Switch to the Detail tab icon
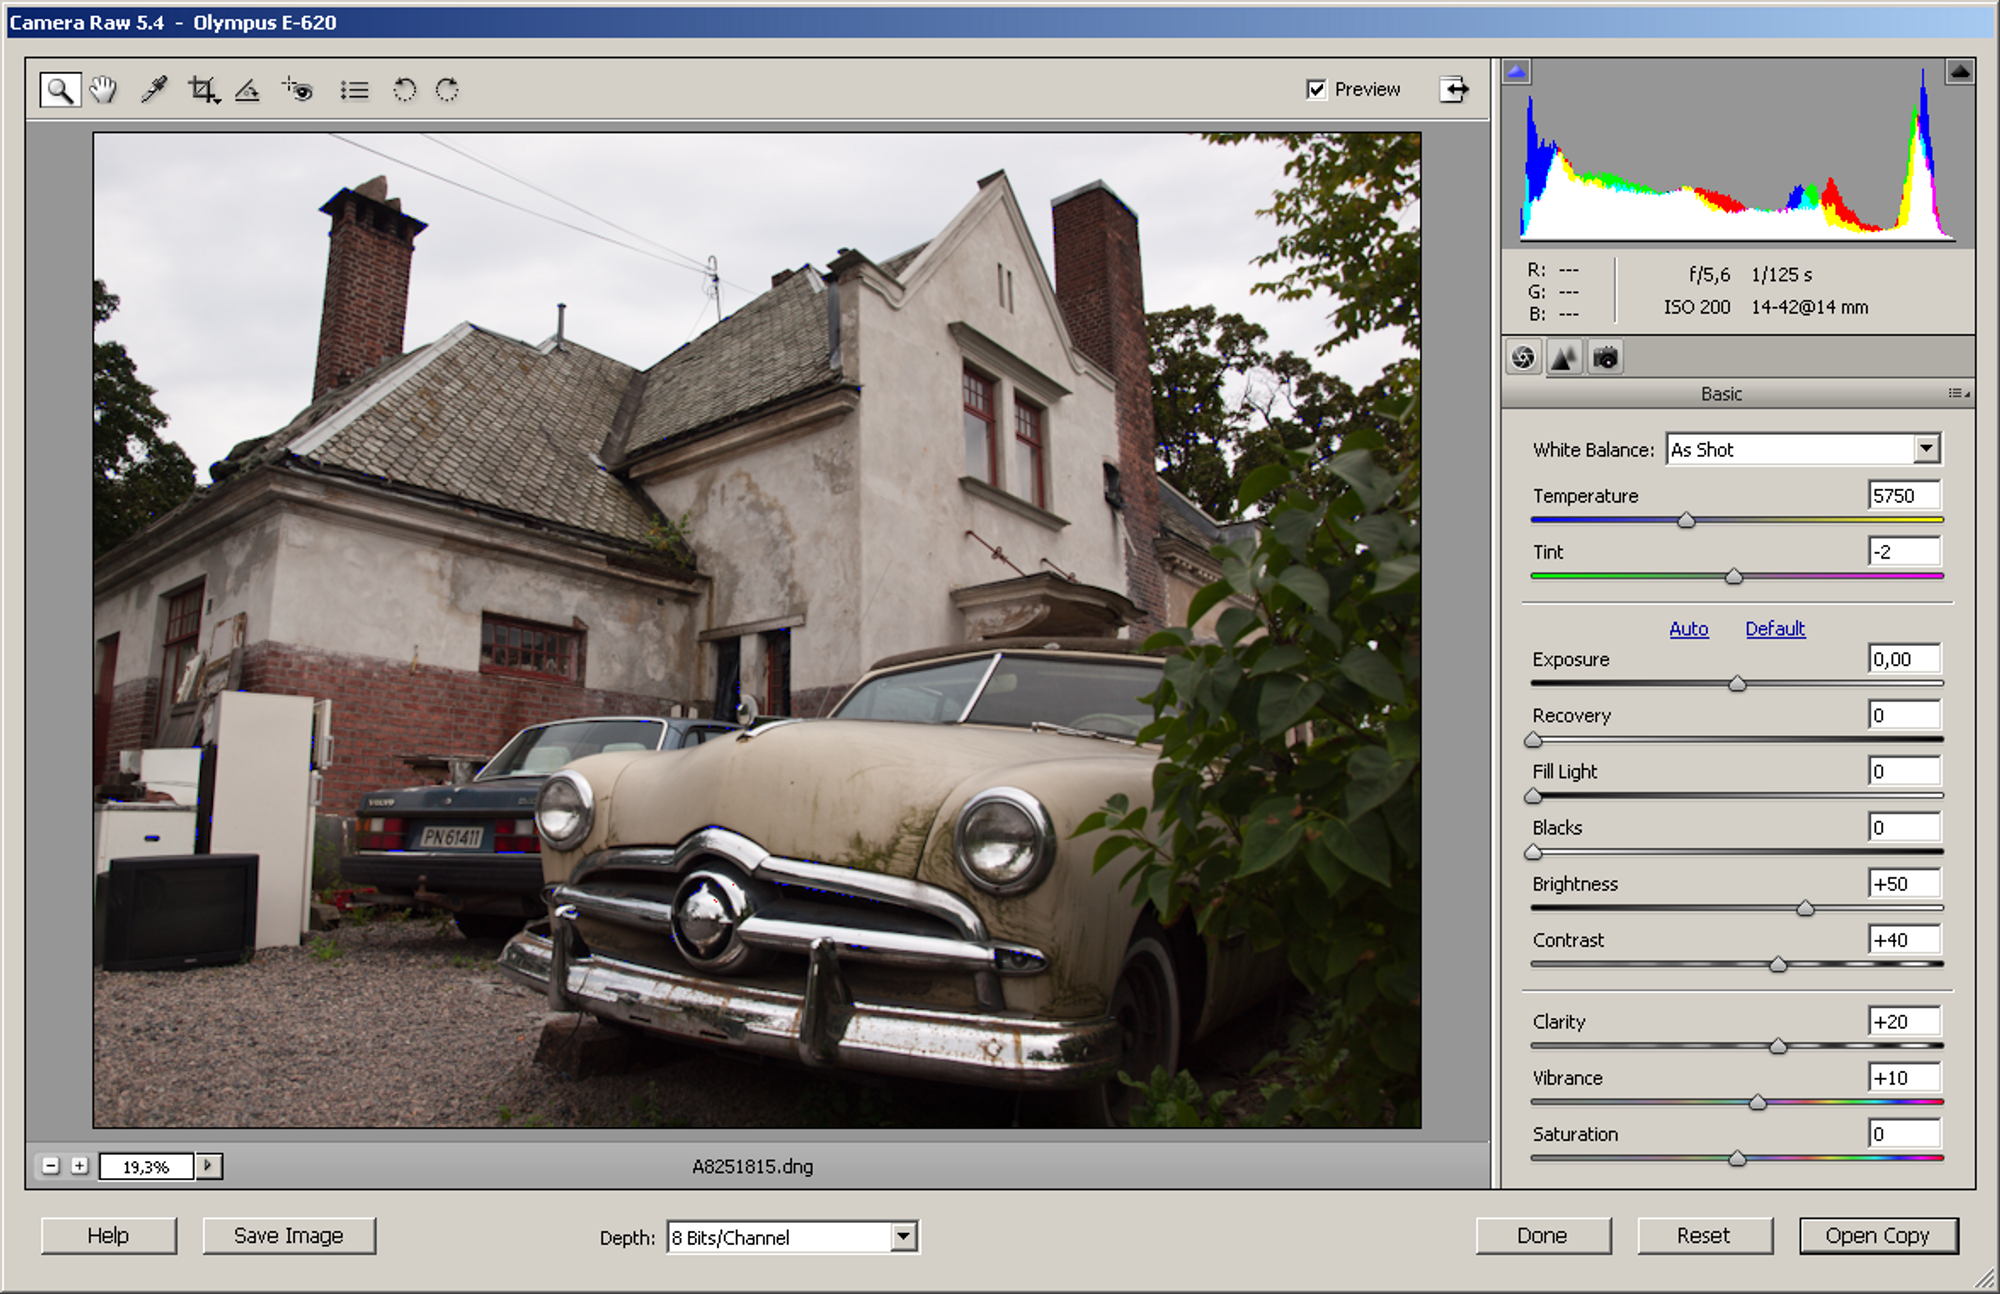 point(1564,357)
